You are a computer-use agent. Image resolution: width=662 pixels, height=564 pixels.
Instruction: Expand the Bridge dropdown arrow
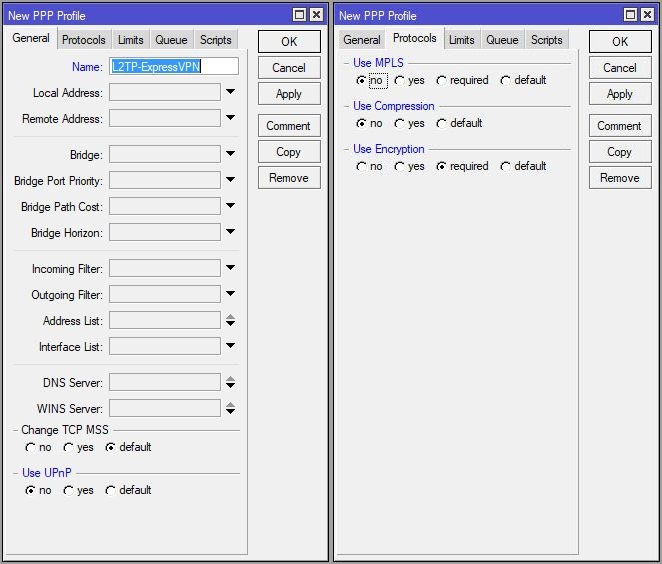pyautogui.click(x=230, y=154)
